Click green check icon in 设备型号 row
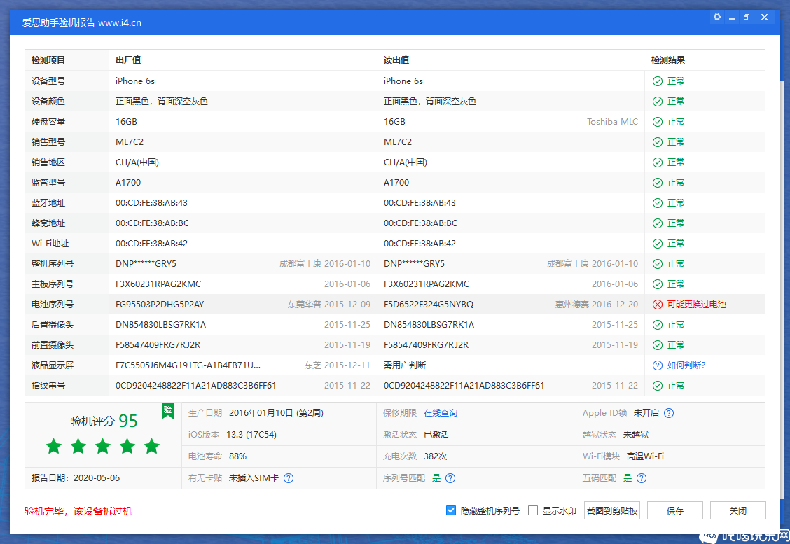 [x=657, y=81]
